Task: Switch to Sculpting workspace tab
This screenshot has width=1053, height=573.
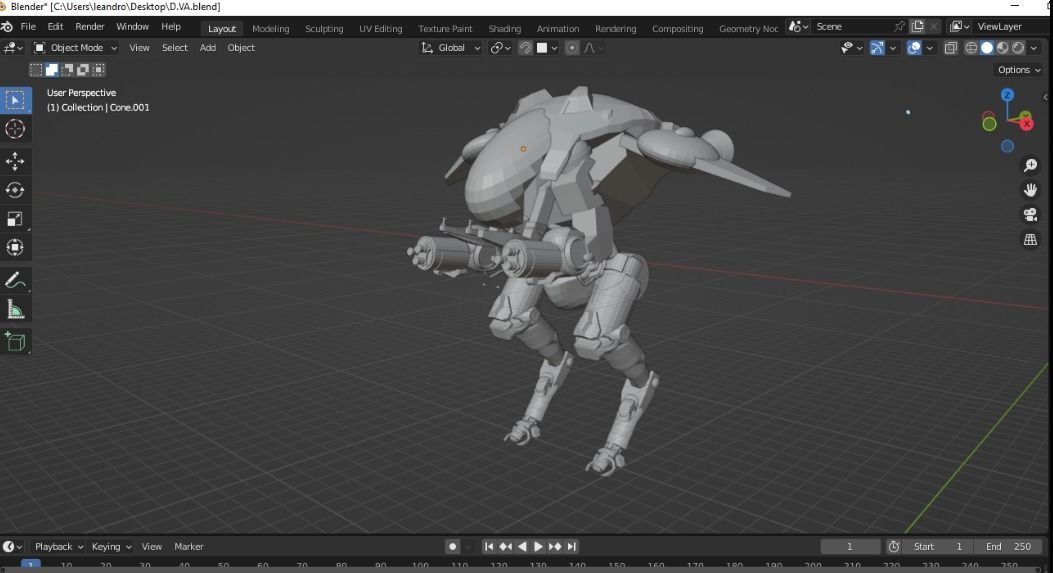Action: (324, 29)
